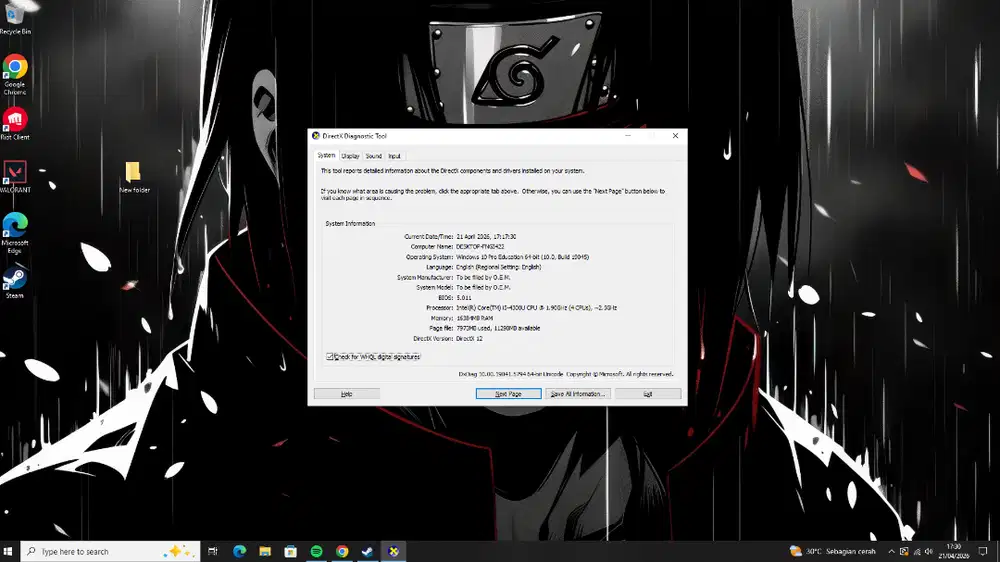Open the Recycle Bin desktop icon

pos(15,17)
